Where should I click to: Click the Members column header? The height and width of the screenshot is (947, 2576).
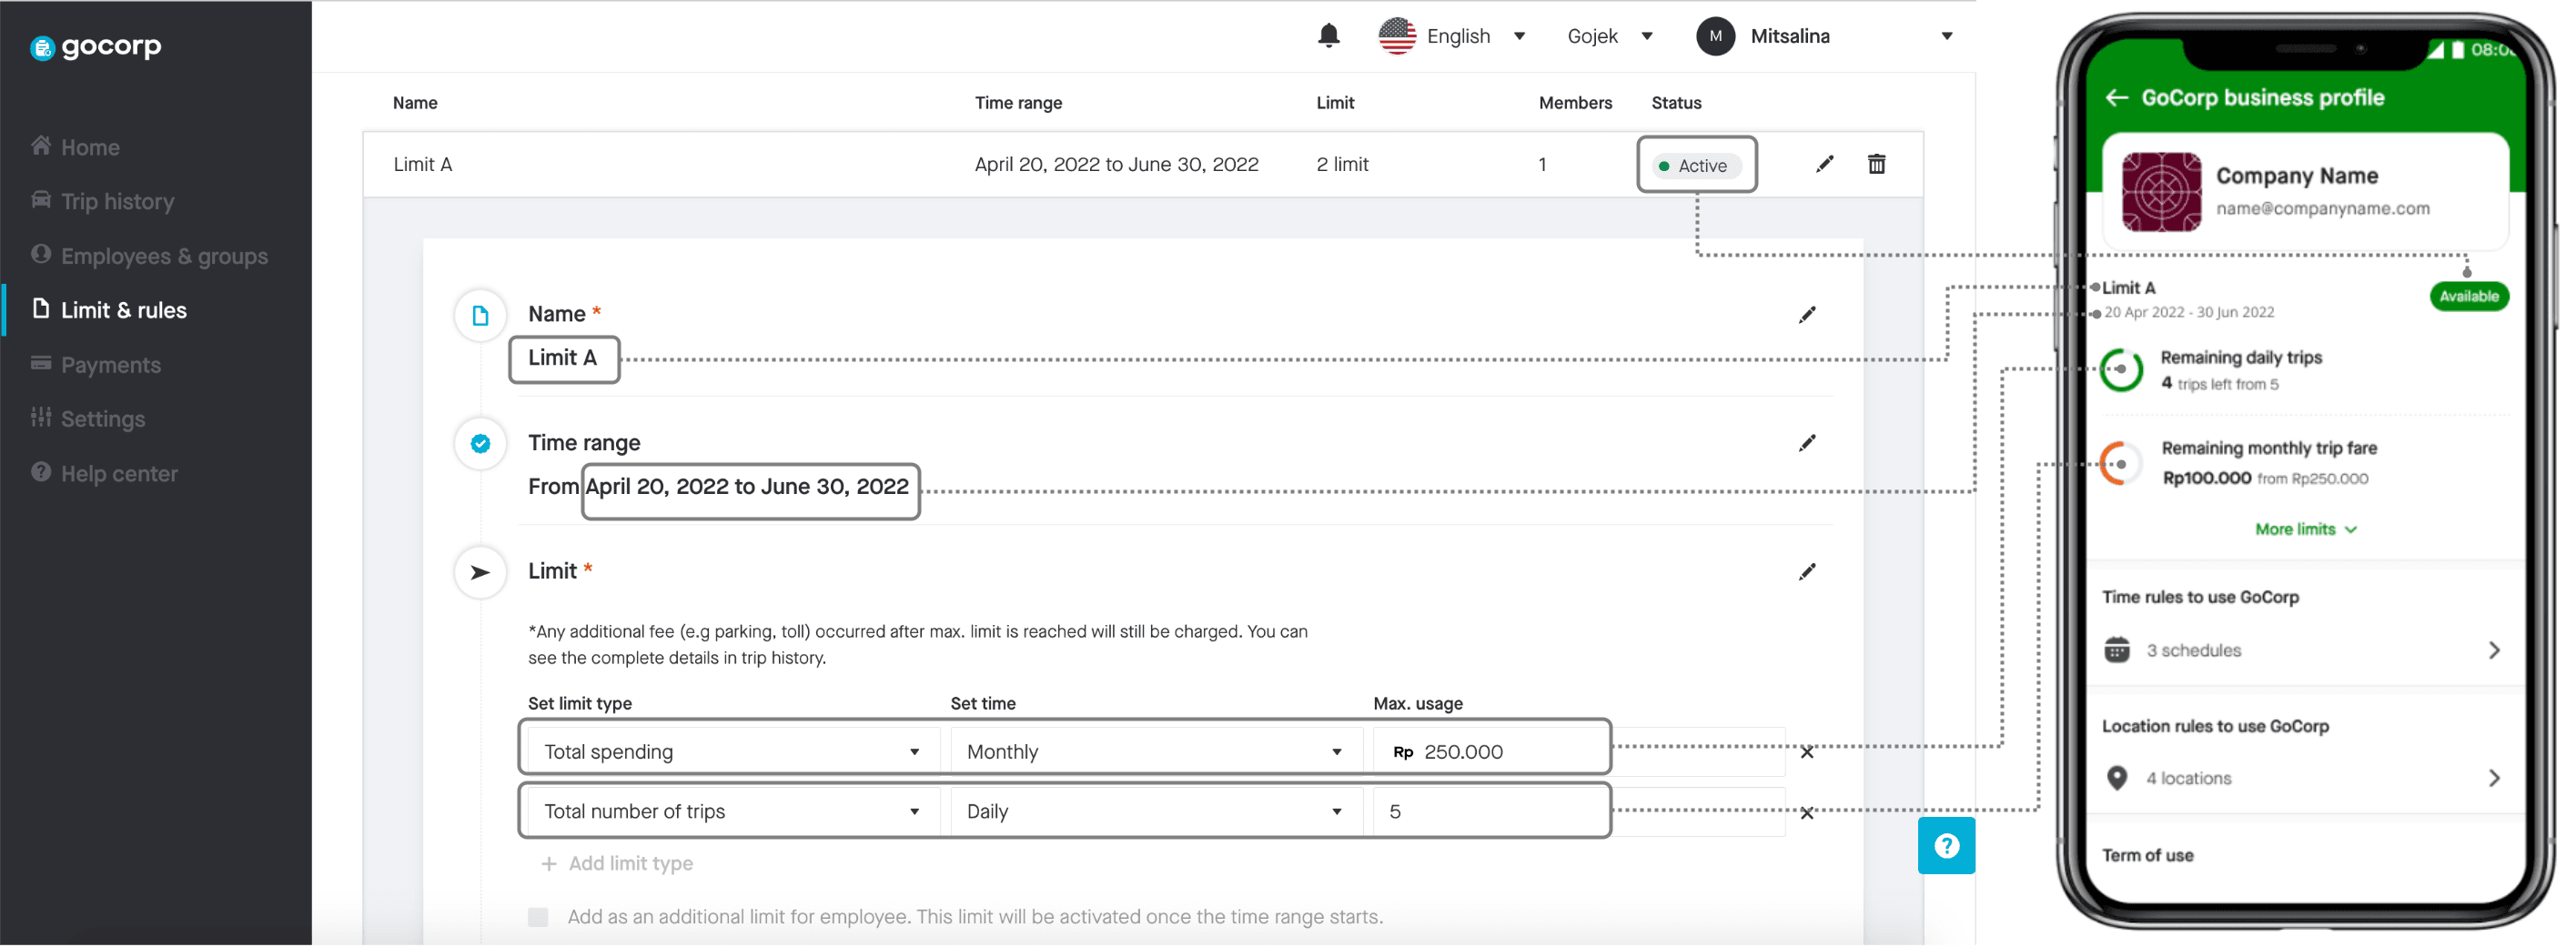[x=1574, y=103]
